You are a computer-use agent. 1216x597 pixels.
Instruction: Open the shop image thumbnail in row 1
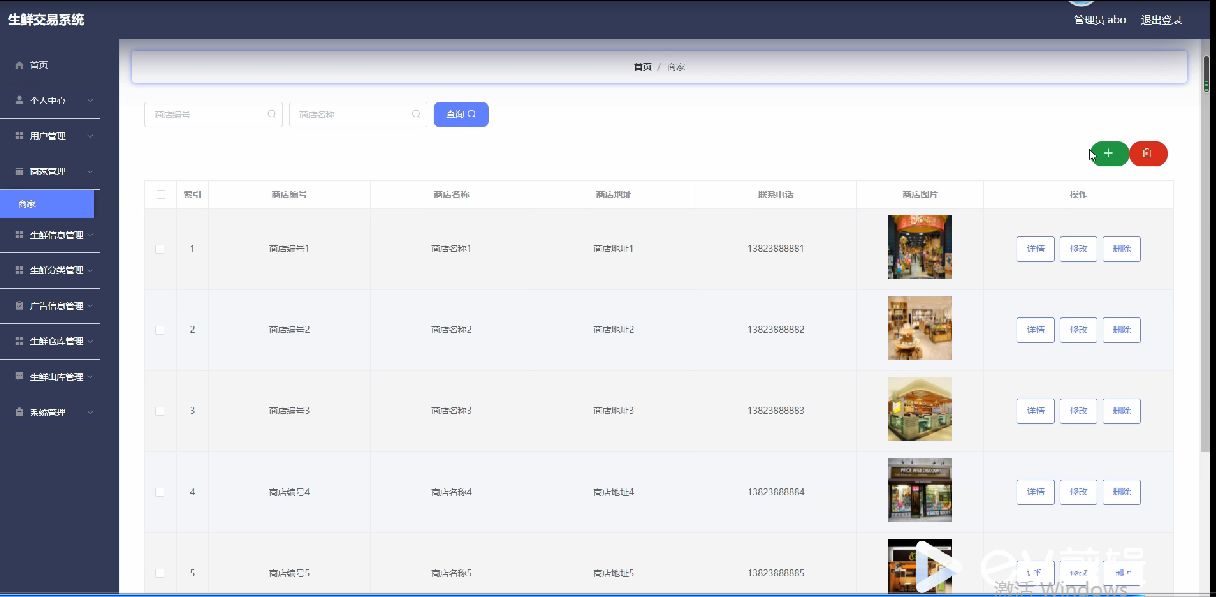click(x=920, y=247)
